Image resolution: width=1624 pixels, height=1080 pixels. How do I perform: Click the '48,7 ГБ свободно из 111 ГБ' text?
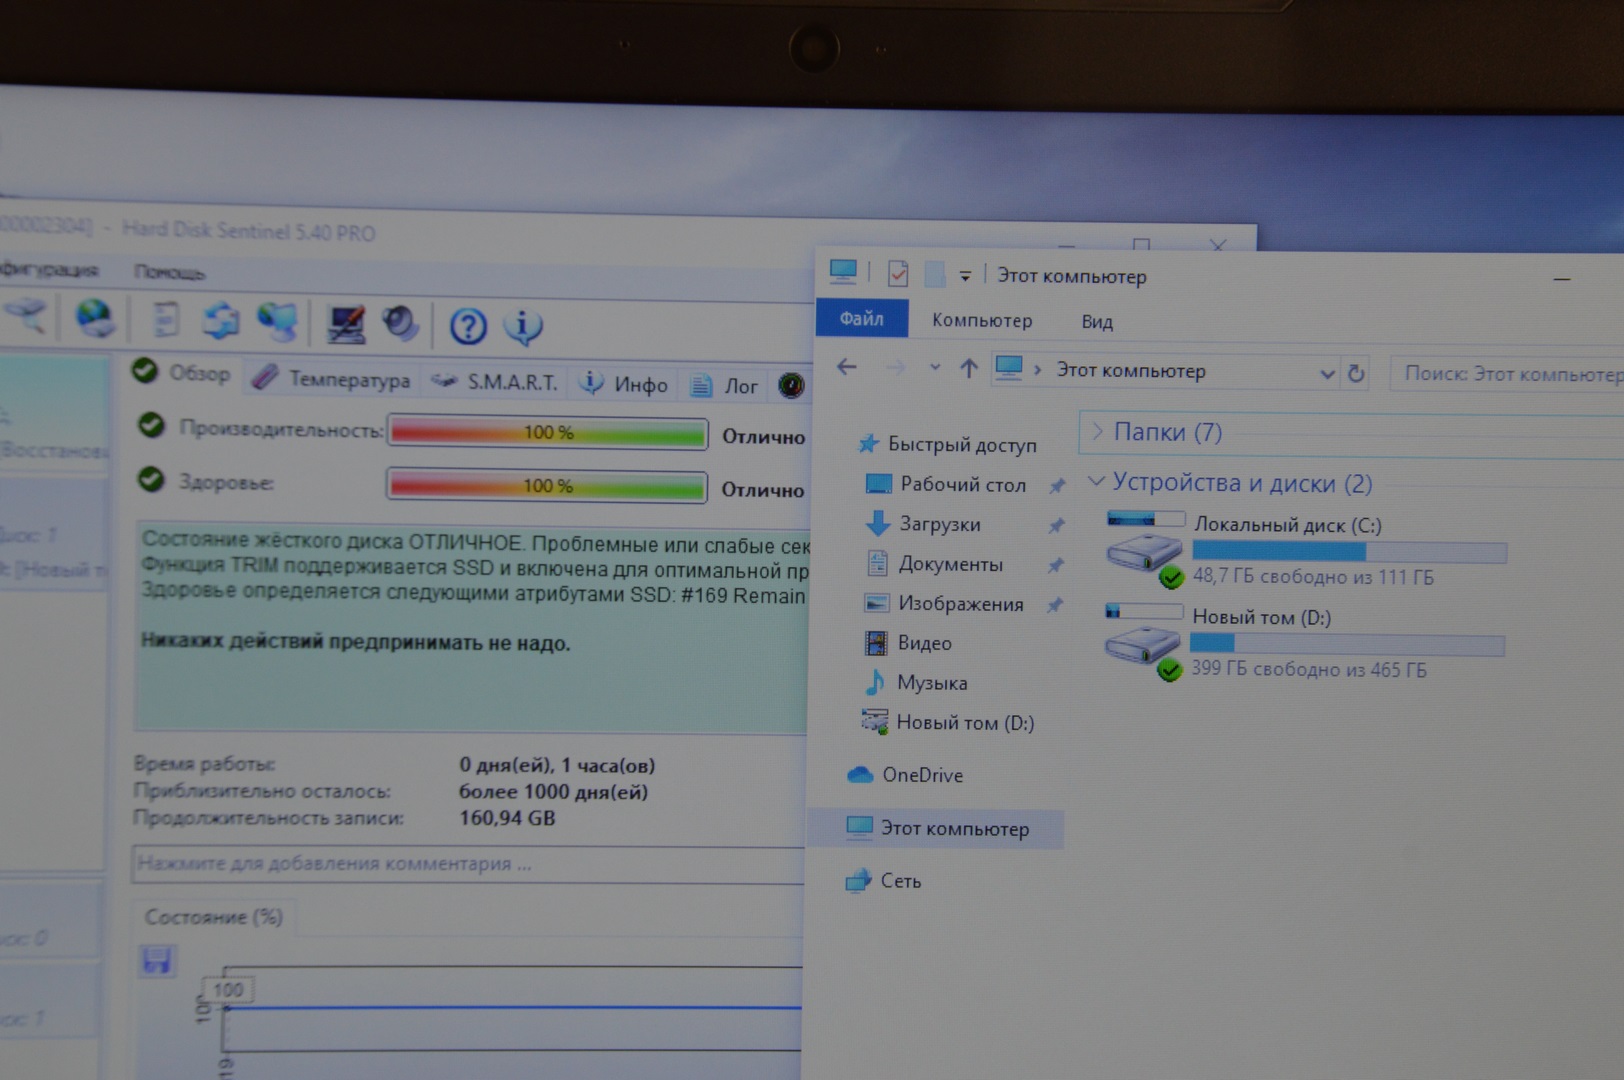point(1313,577)
